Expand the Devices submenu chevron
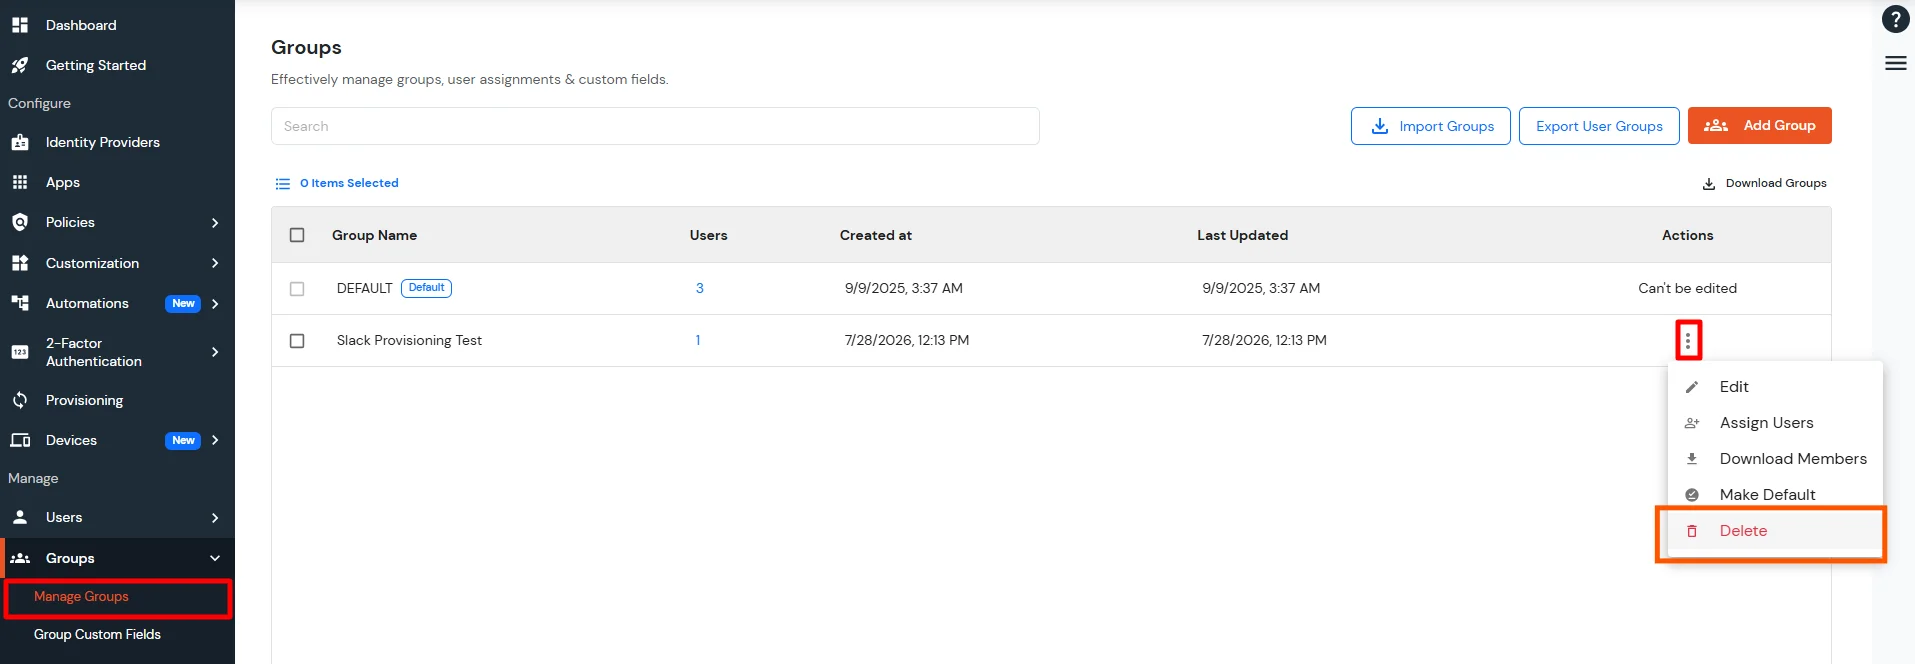 click(215, 440)
